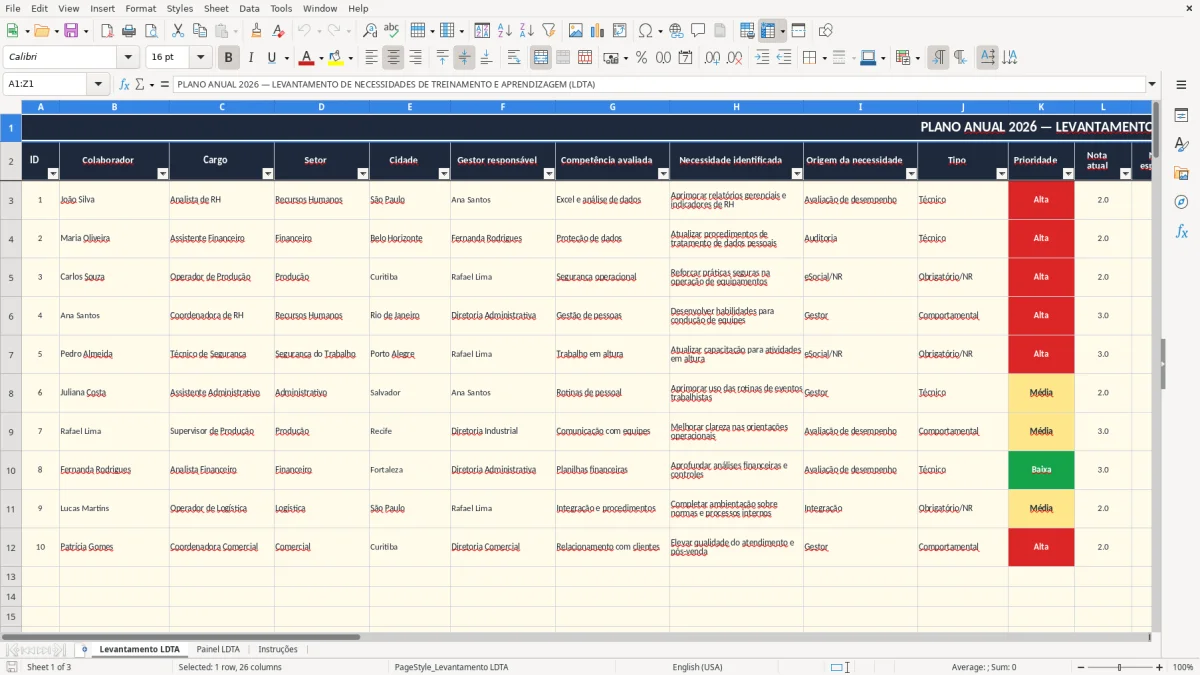
Task: Click the Font Color red swatch
Action: click(306, 58)
